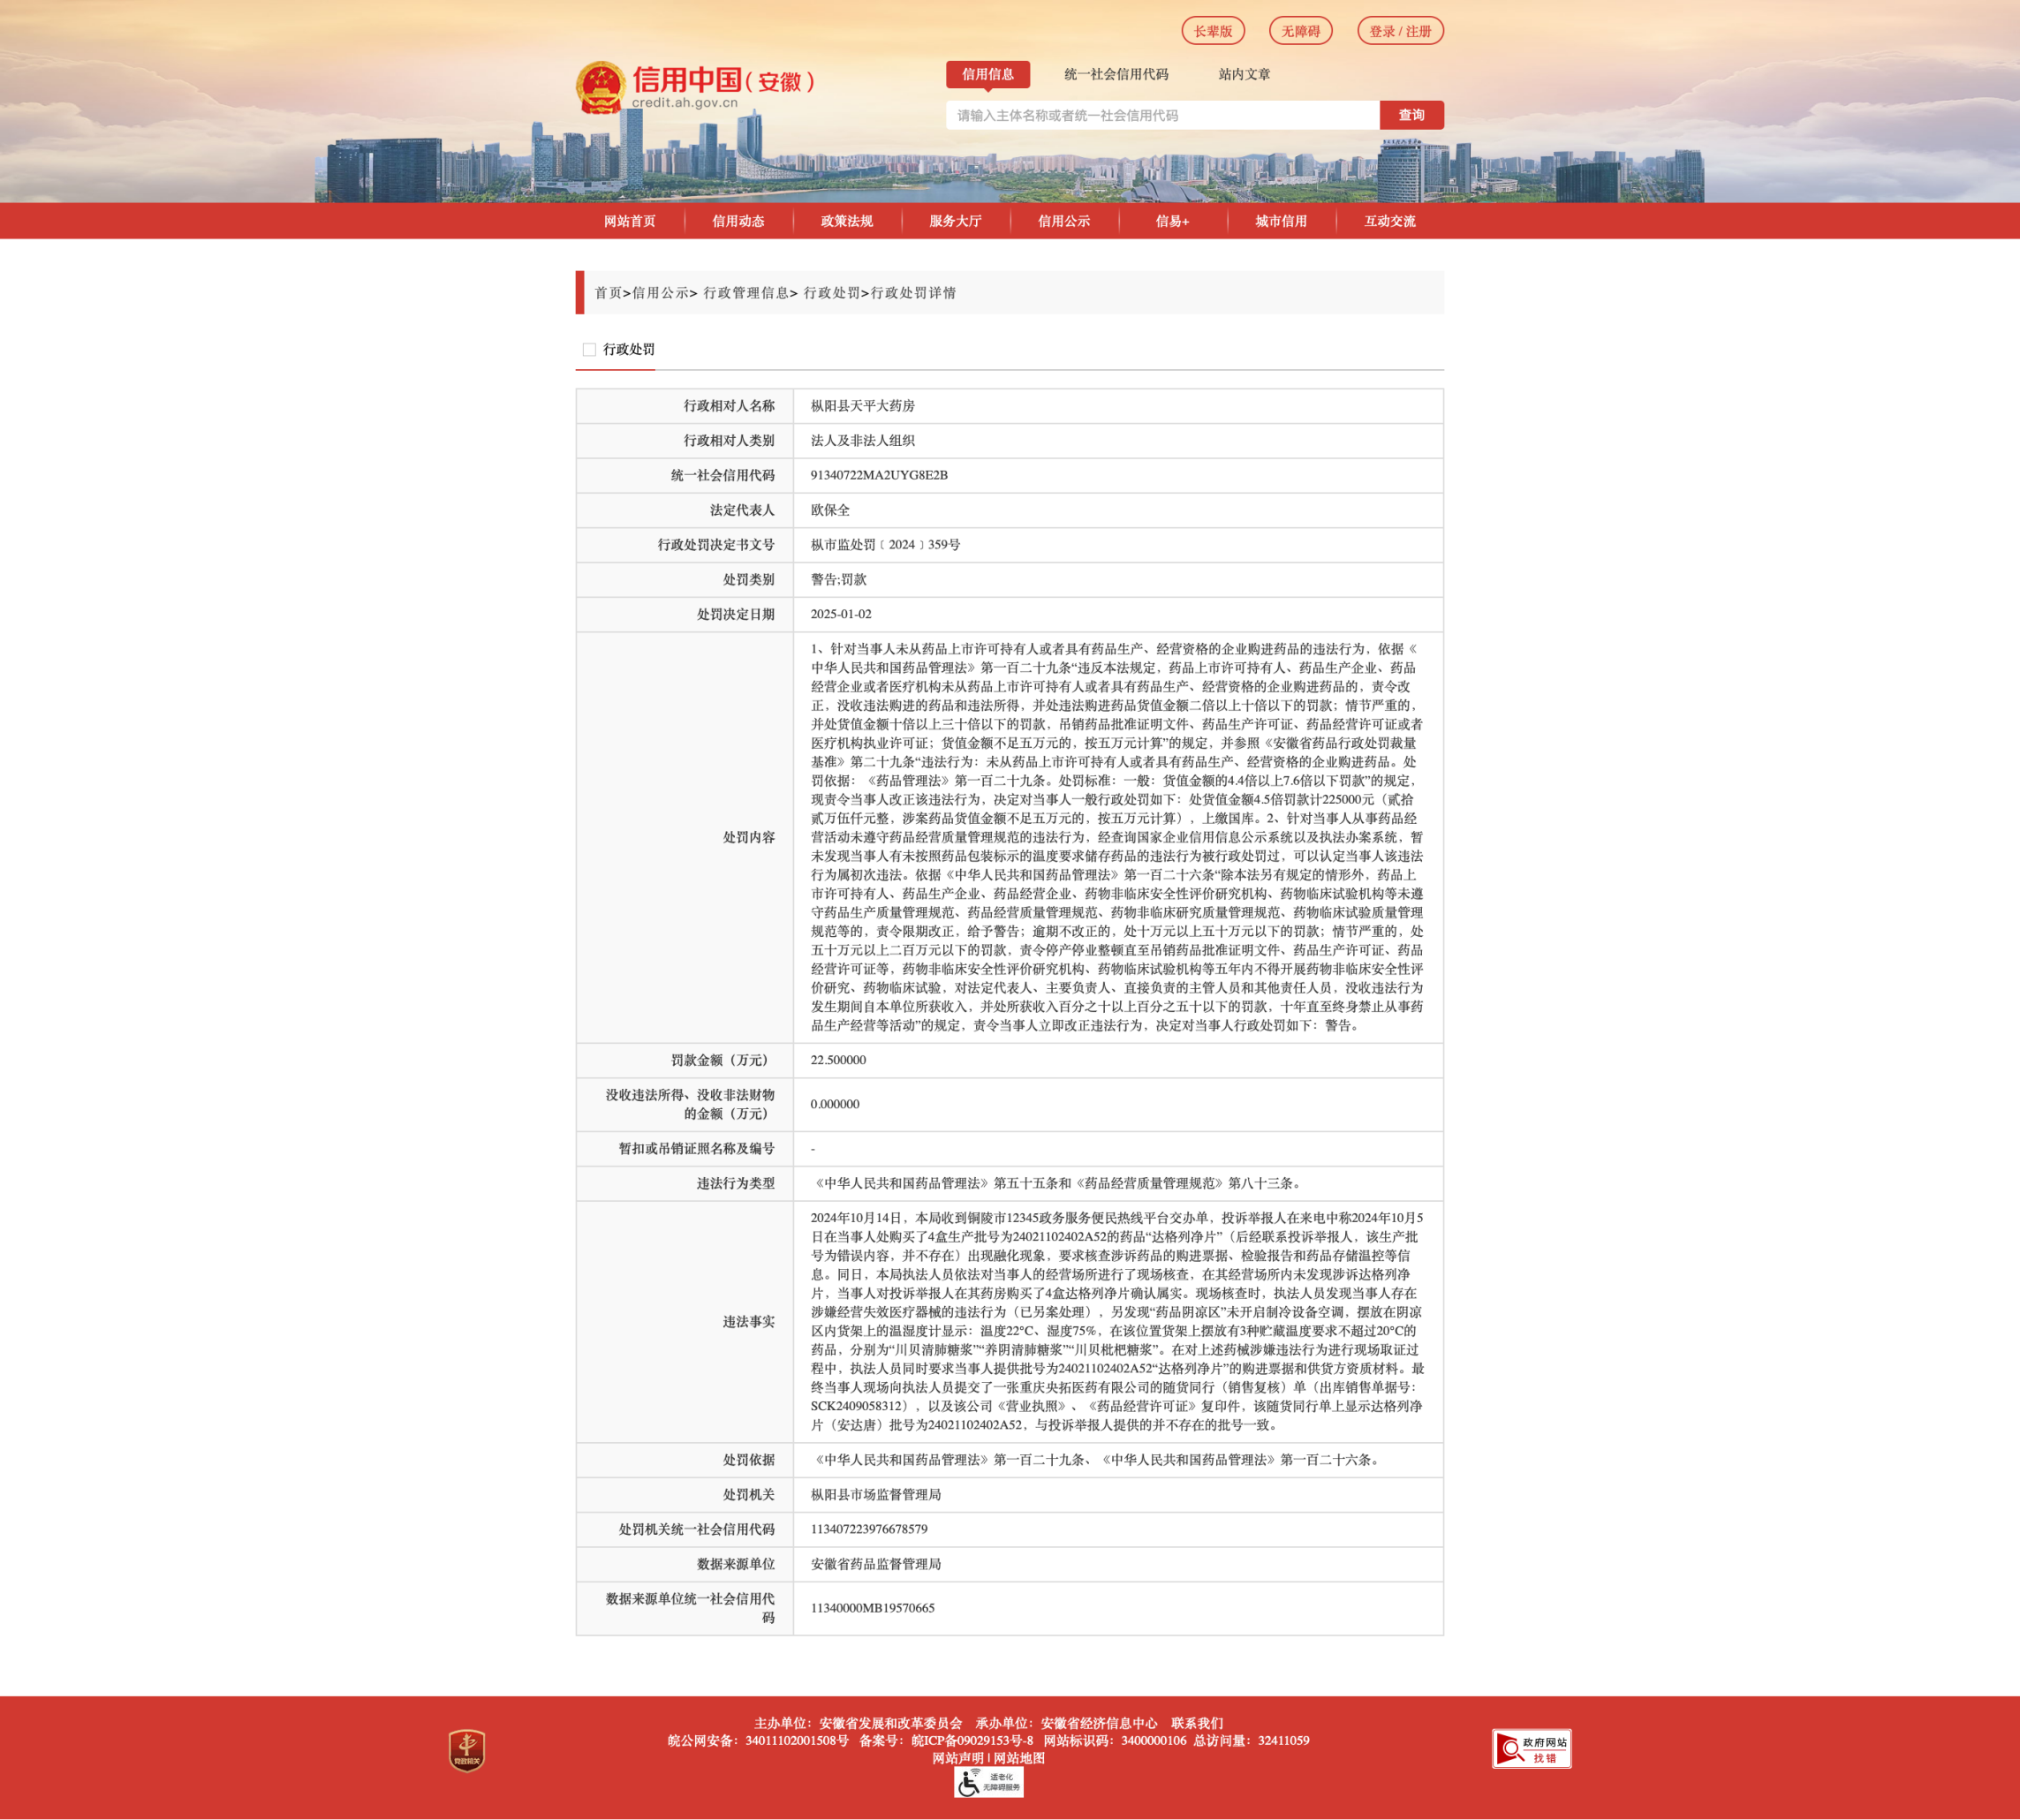Click the national emblem logo icon
The height and width of the screenshot is (1820, 2020).
click(600, 88)
